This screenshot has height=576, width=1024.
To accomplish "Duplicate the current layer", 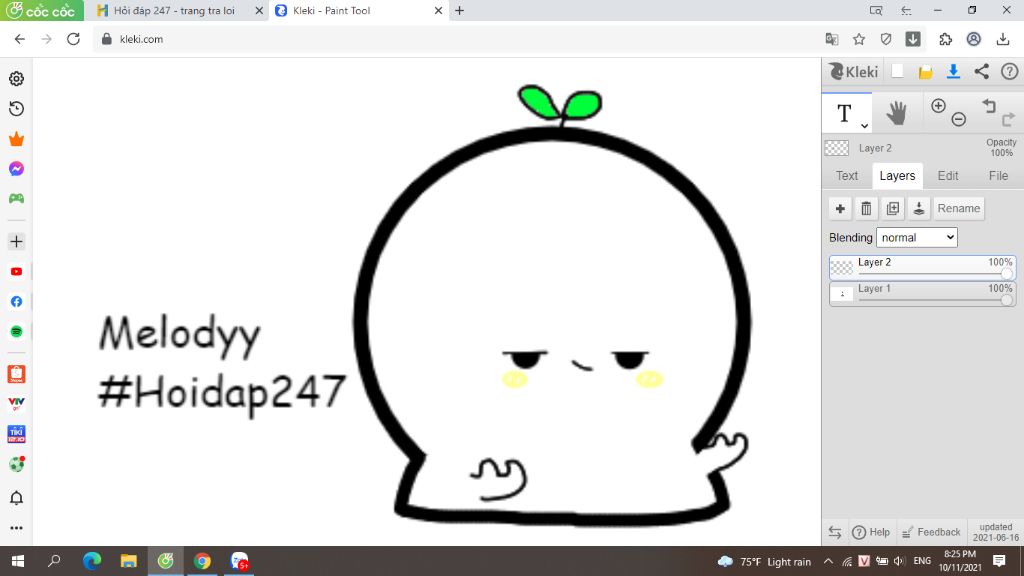I will [893, 208].
